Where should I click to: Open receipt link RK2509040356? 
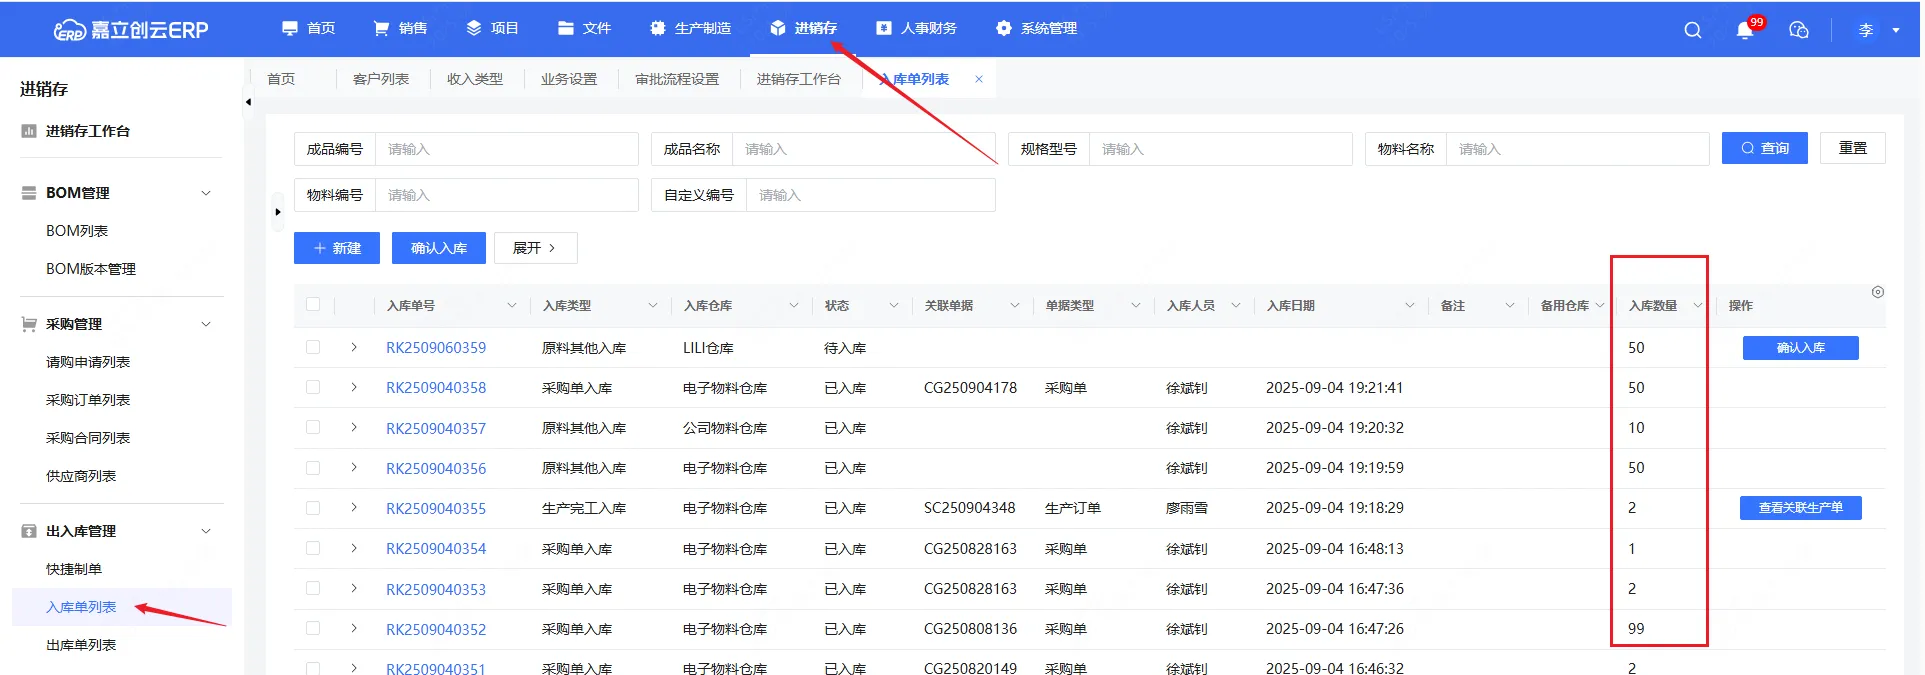pos(436,468)
